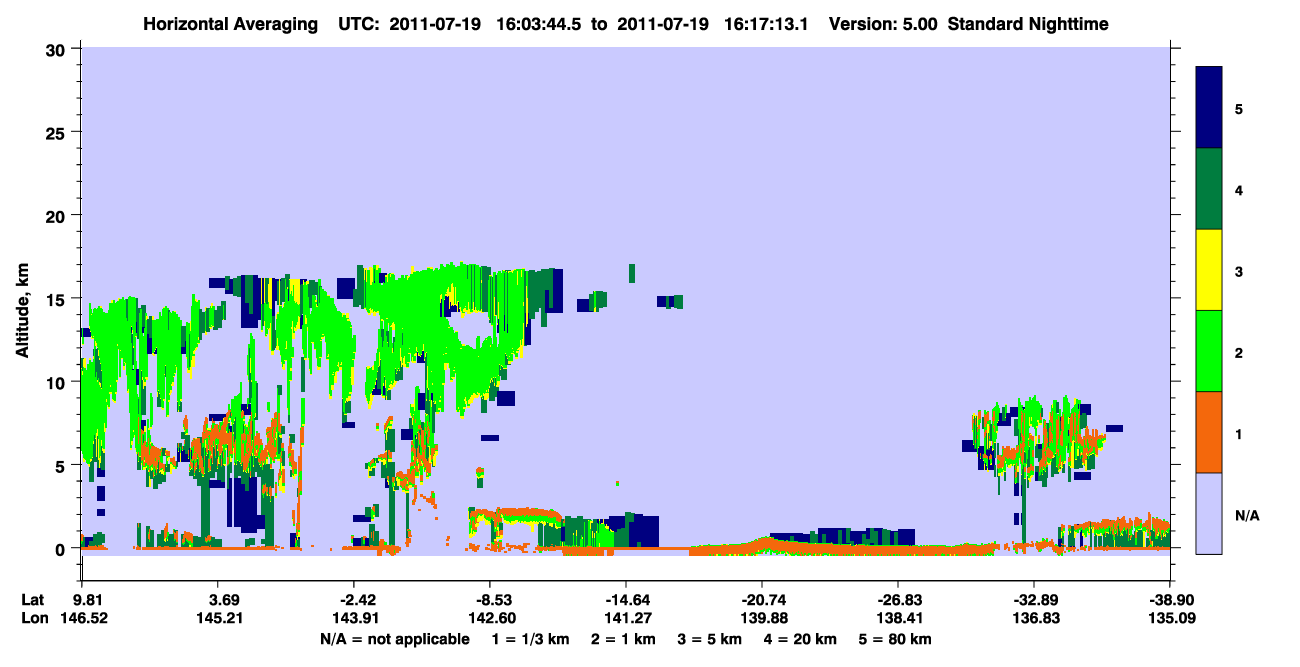This screenshot has height=667, width=1300.
Task: Click latitude value -8.53
Action: click(493, 600)
